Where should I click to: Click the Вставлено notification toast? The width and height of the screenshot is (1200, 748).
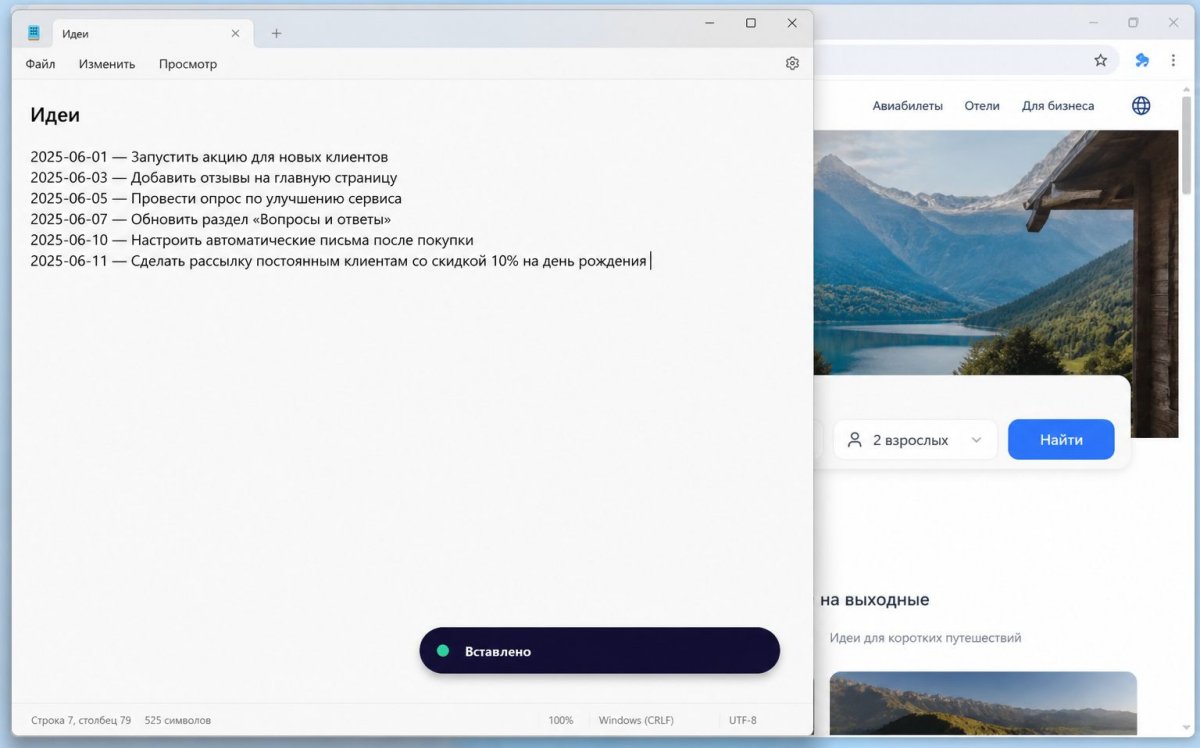600,651
